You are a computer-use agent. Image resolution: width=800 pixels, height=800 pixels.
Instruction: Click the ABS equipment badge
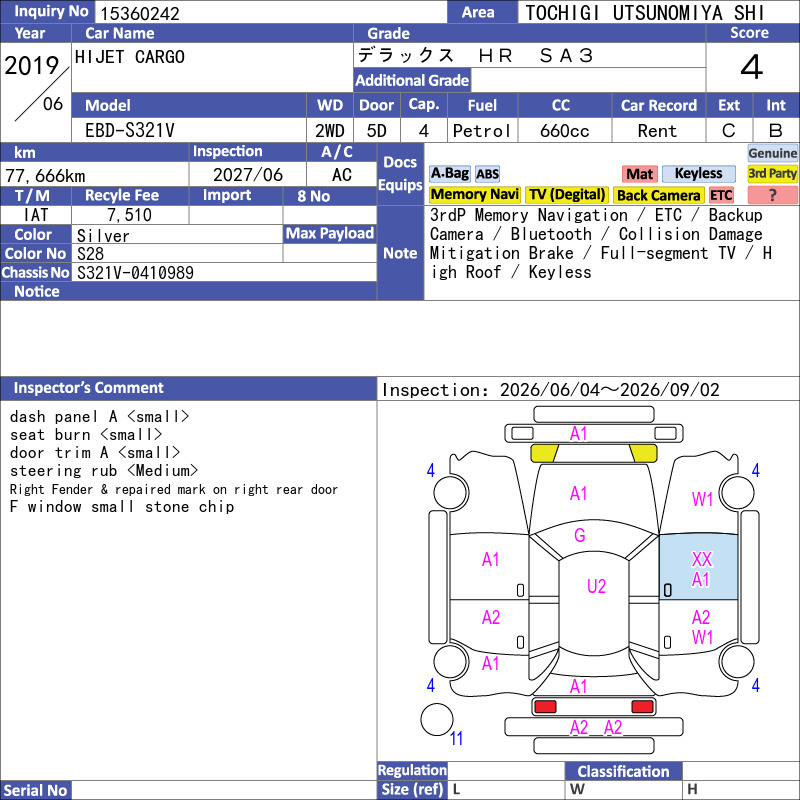(x=487, y=174)
